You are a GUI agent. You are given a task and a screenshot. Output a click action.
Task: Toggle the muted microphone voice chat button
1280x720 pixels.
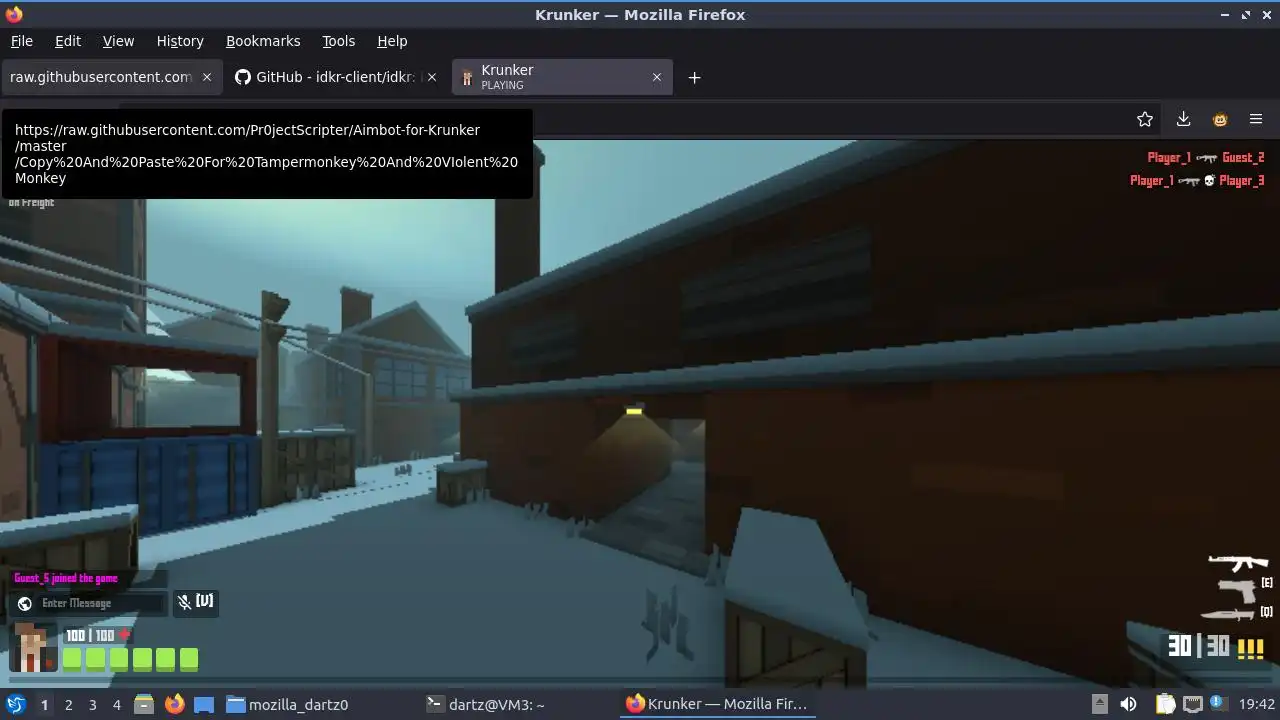tap(195, 602)
